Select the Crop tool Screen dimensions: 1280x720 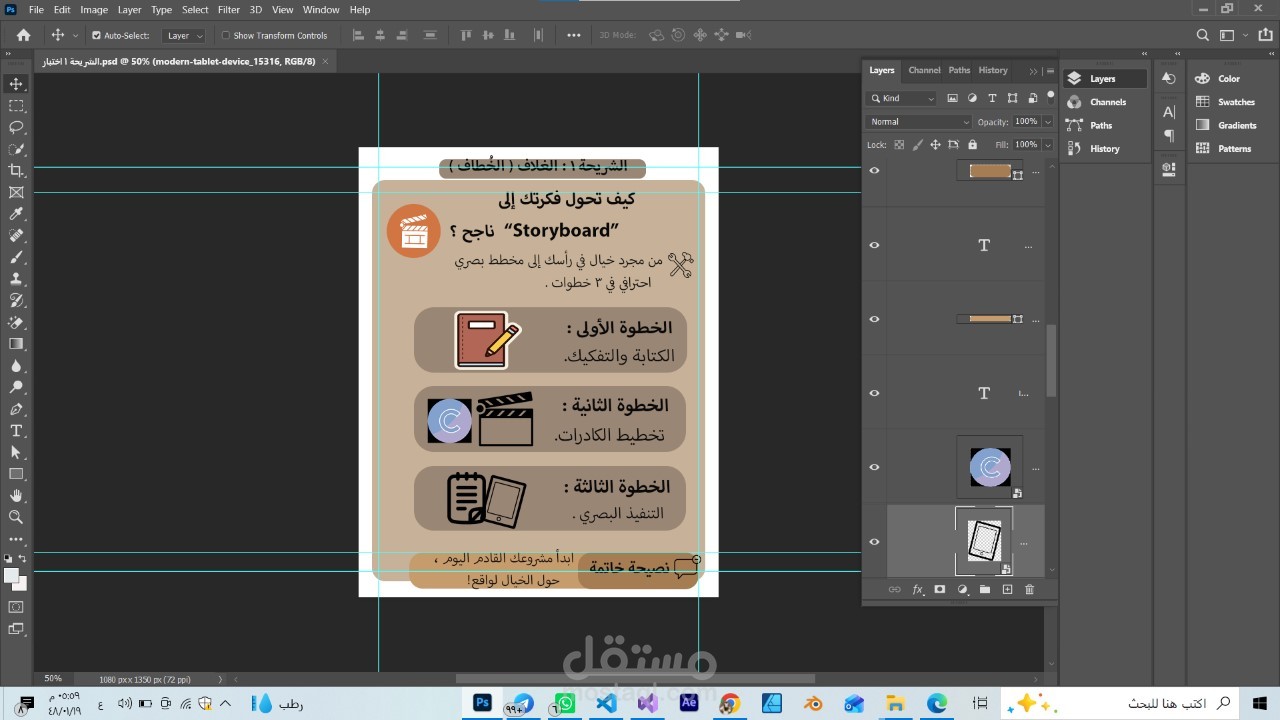tap(16, 171)
